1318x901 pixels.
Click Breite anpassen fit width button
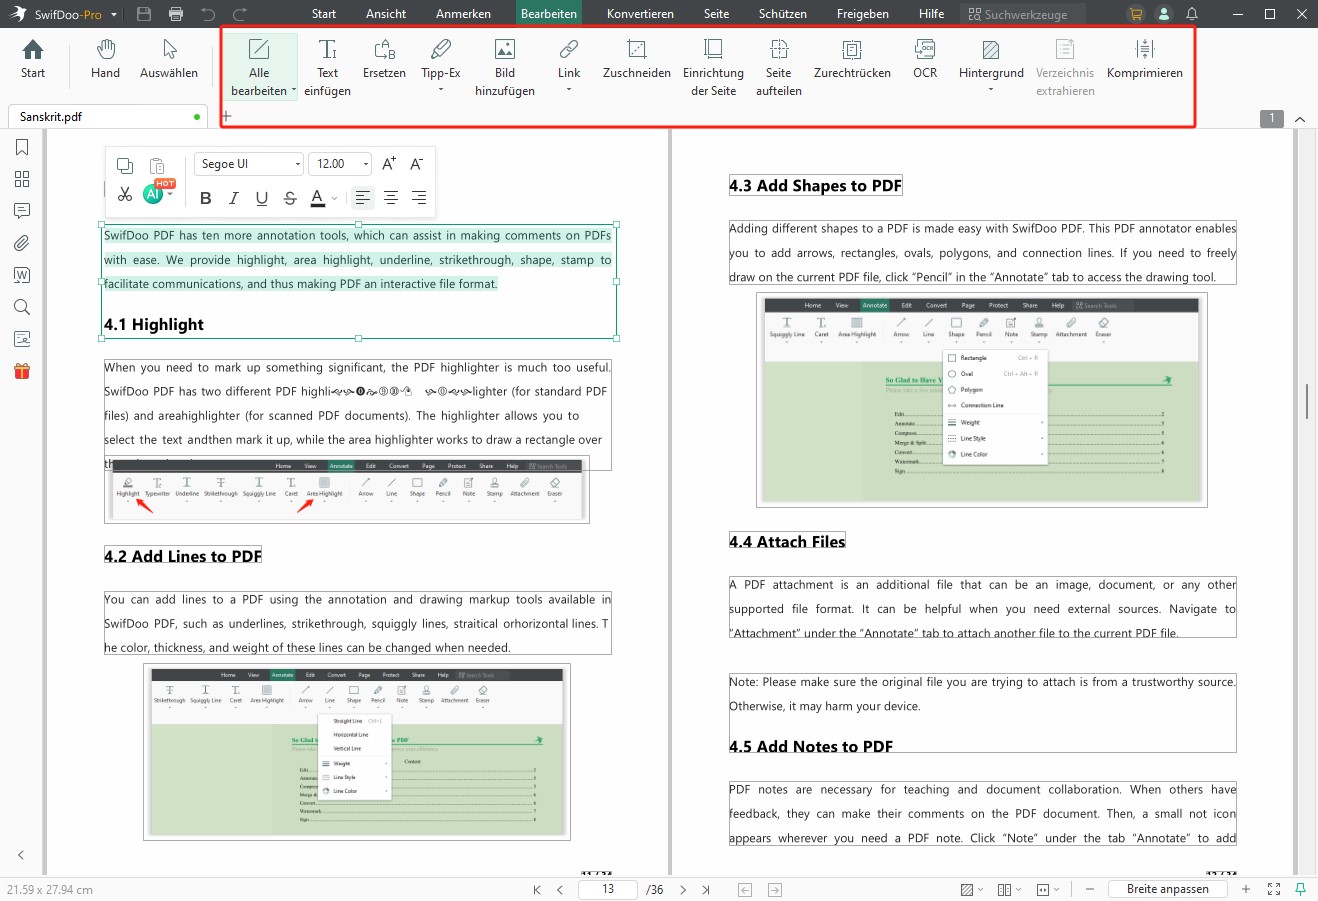pos(1168,889)
